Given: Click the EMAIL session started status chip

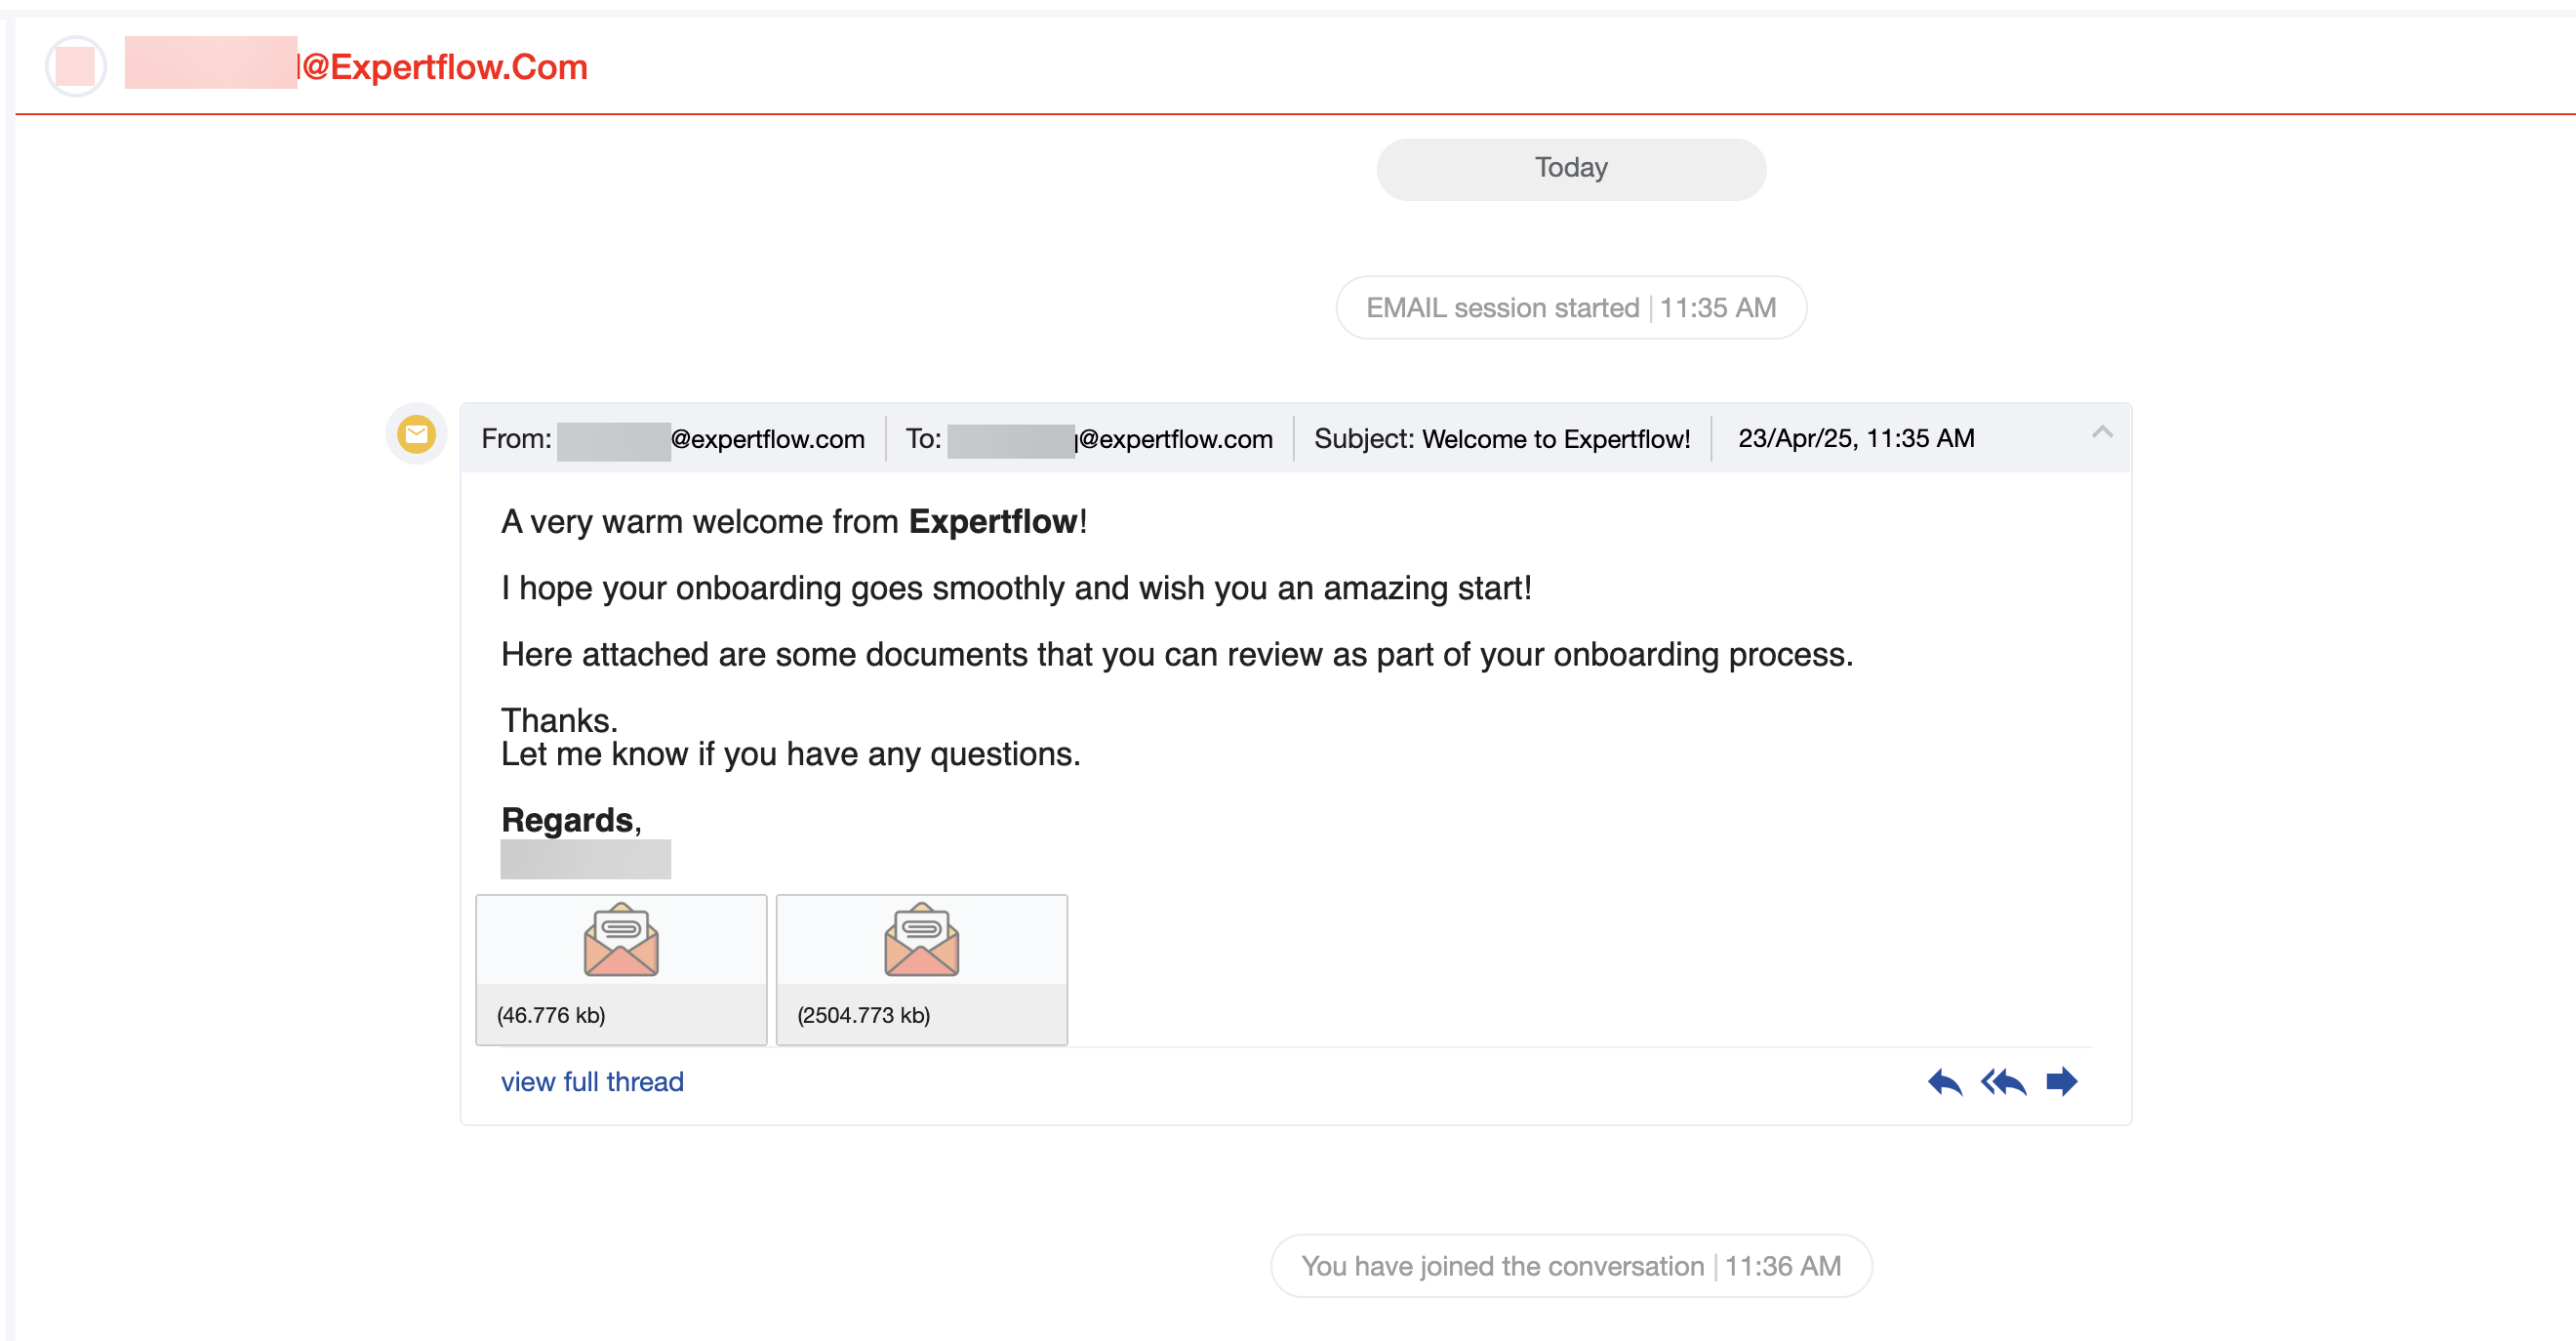Looking at the screenshot, I should coord(1570,307).
